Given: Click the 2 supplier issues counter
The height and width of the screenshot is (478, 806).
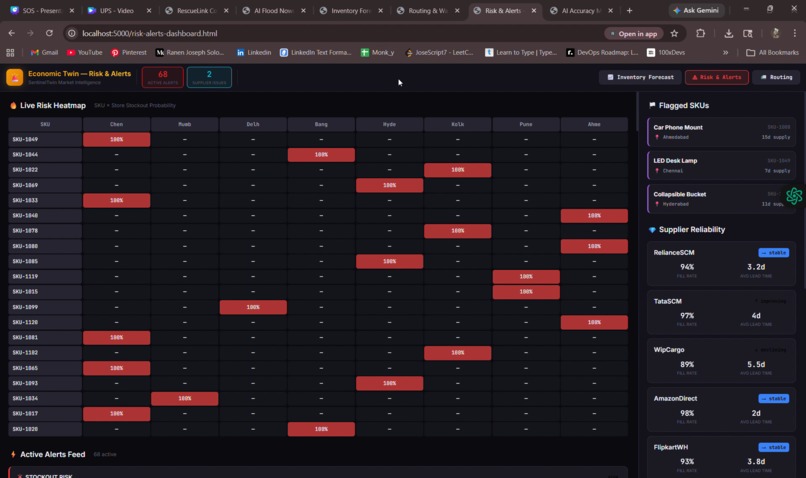Looking at the screenshot, I should click(x=209, y=77).
